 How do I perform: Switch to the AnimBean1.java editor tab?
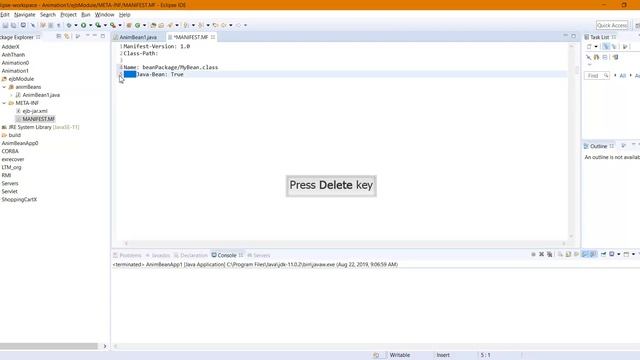tap(138, 37)
